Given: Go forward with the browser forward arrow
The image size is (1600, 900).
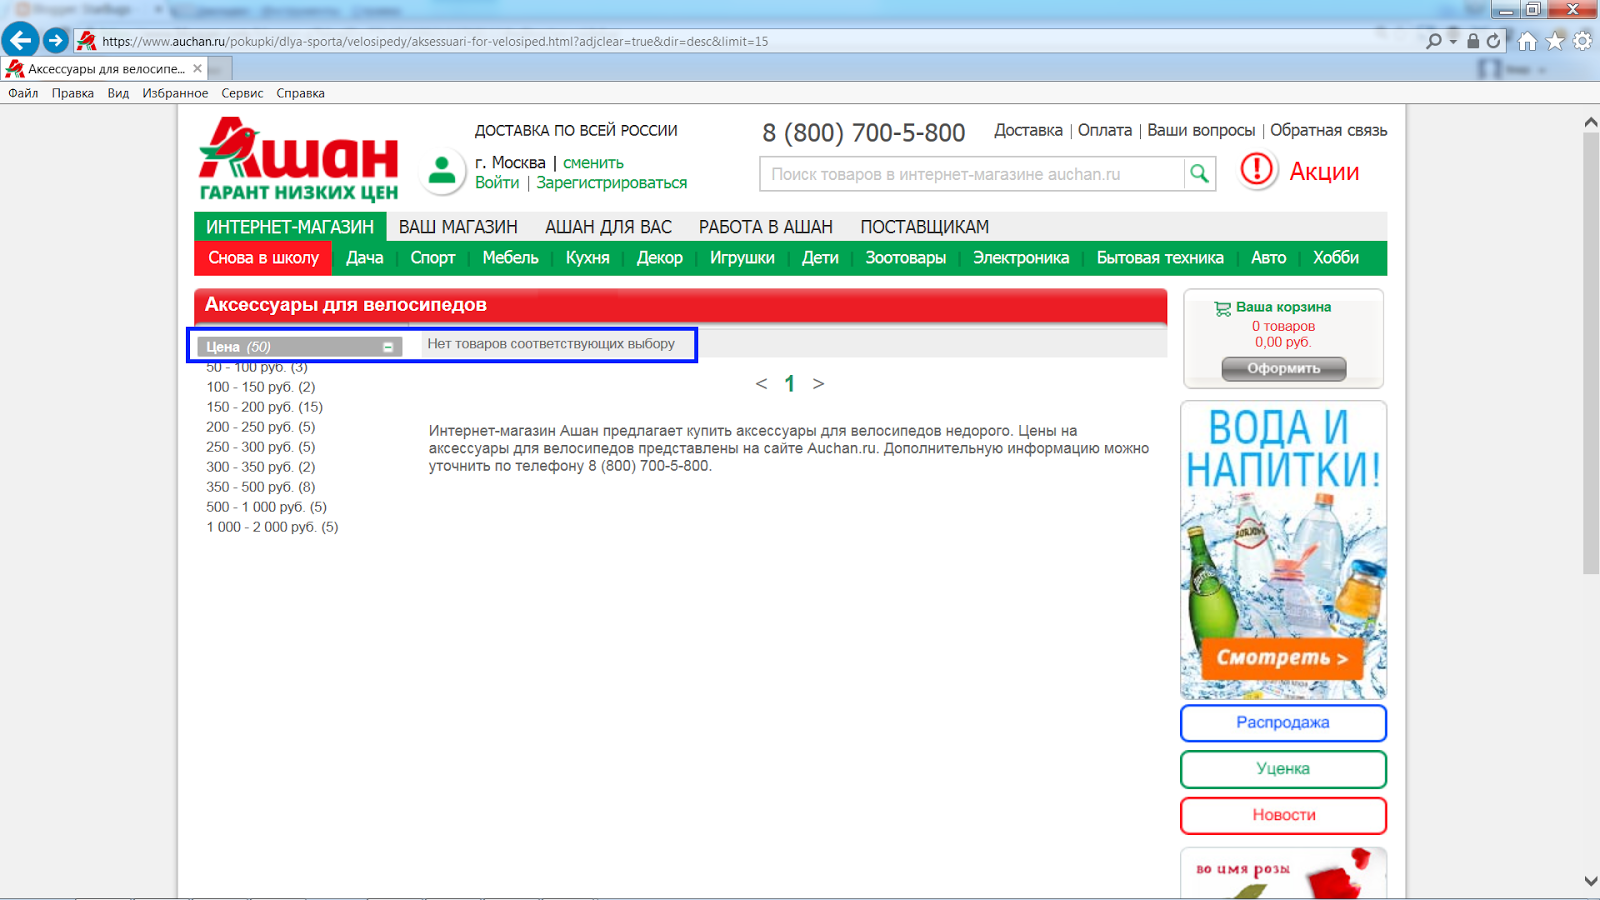Looking at the screenshot, I should [56, 41].
